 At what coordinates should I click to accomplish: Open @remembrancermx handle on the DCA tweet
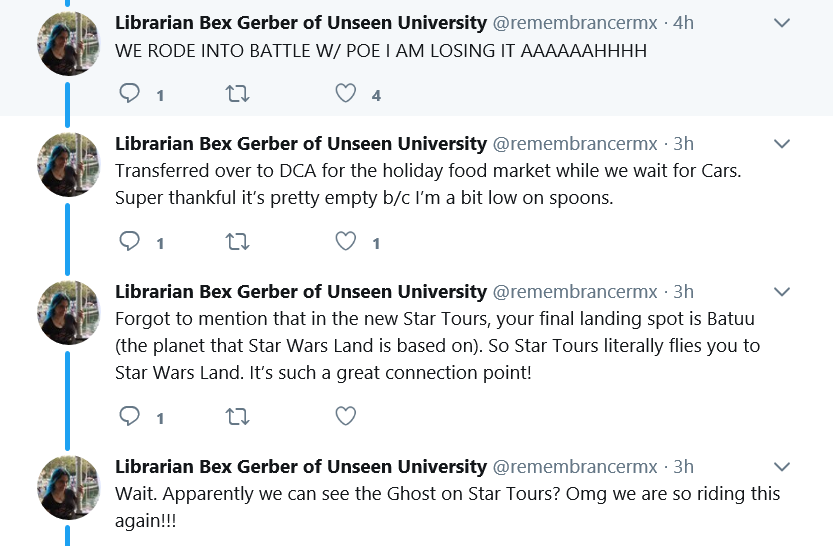575,144
